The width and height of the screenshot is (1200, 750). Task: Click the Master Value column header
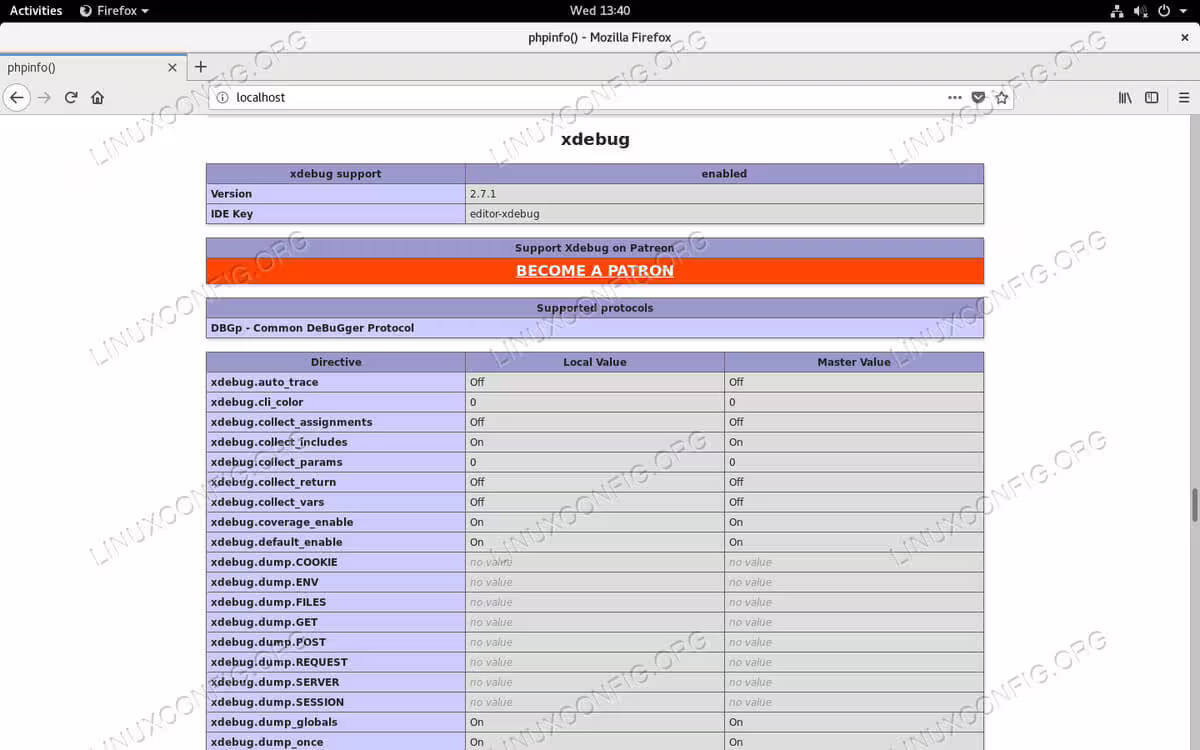(x=854, y=362)
